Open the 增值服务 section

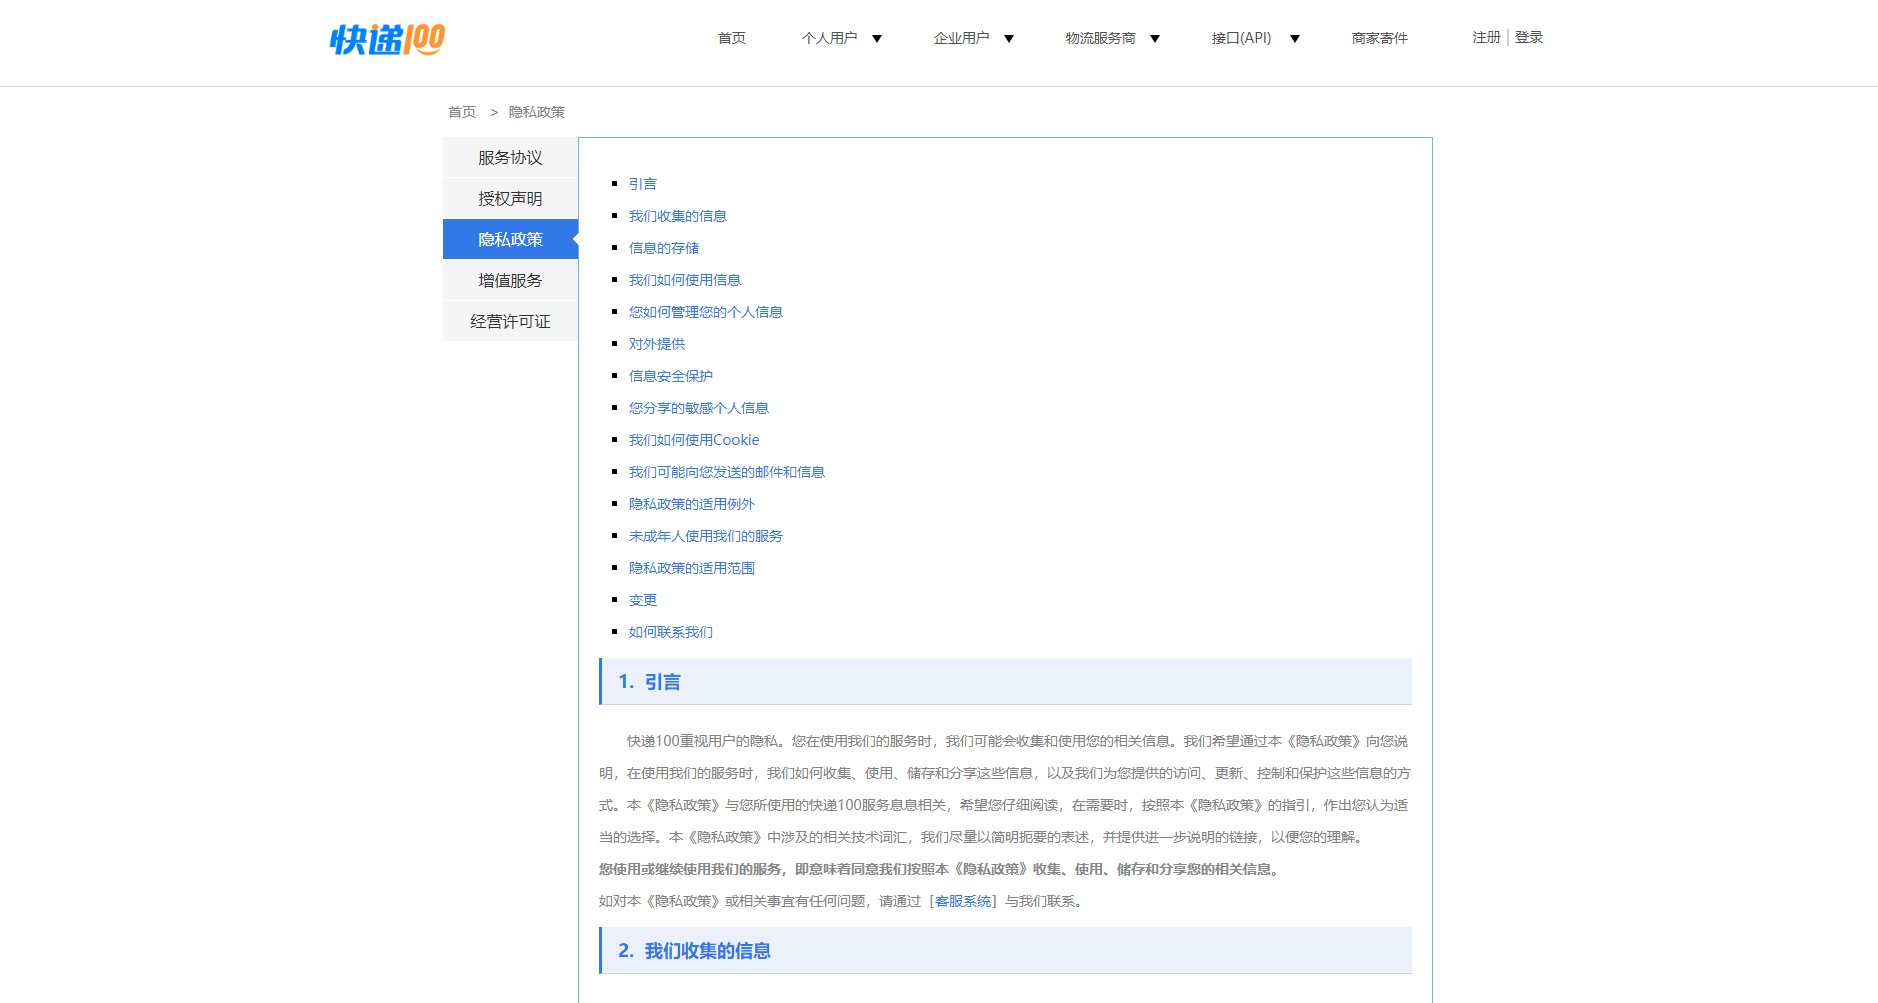tap(509, 280)
